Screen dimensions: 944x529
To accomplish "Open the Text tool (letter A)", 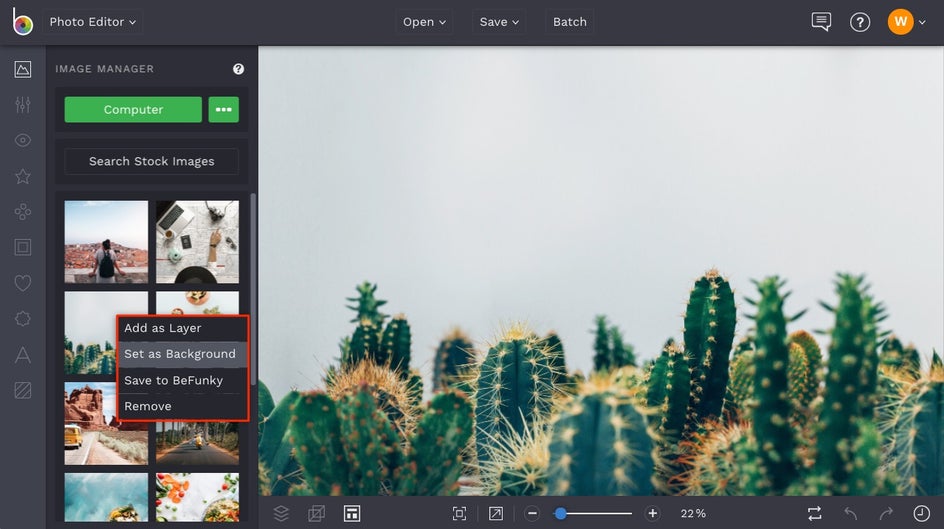I will coord(22,354).
